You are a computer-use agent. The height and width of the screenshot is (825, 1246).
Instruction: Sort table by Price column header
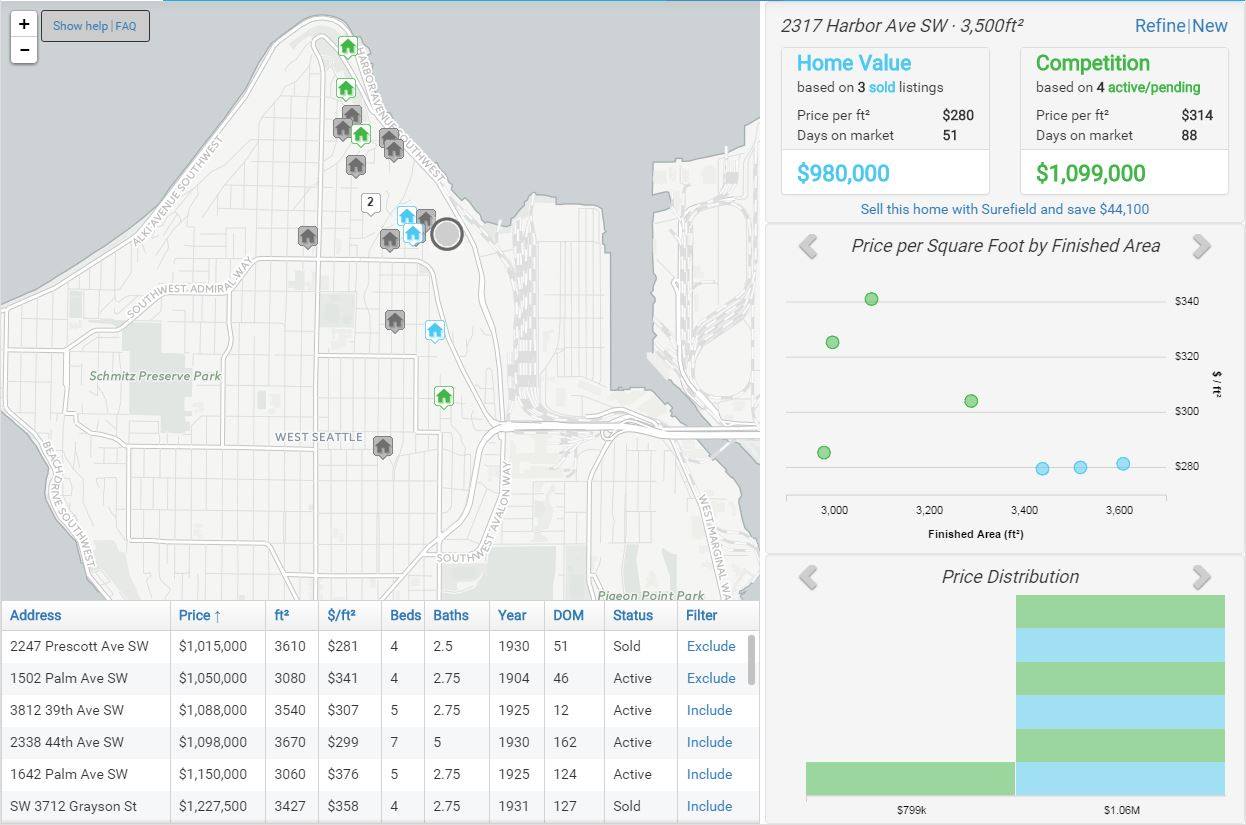coord(199,615)
